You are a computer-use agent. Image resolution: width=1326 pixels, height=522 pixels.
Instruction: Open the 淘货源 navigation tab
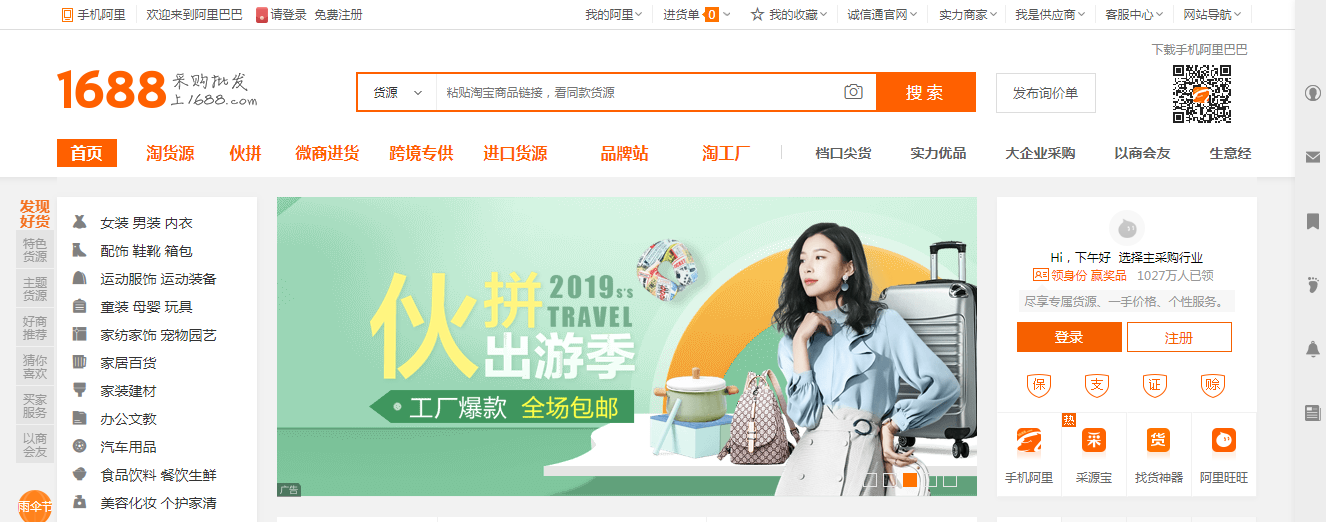click(170, 153)
